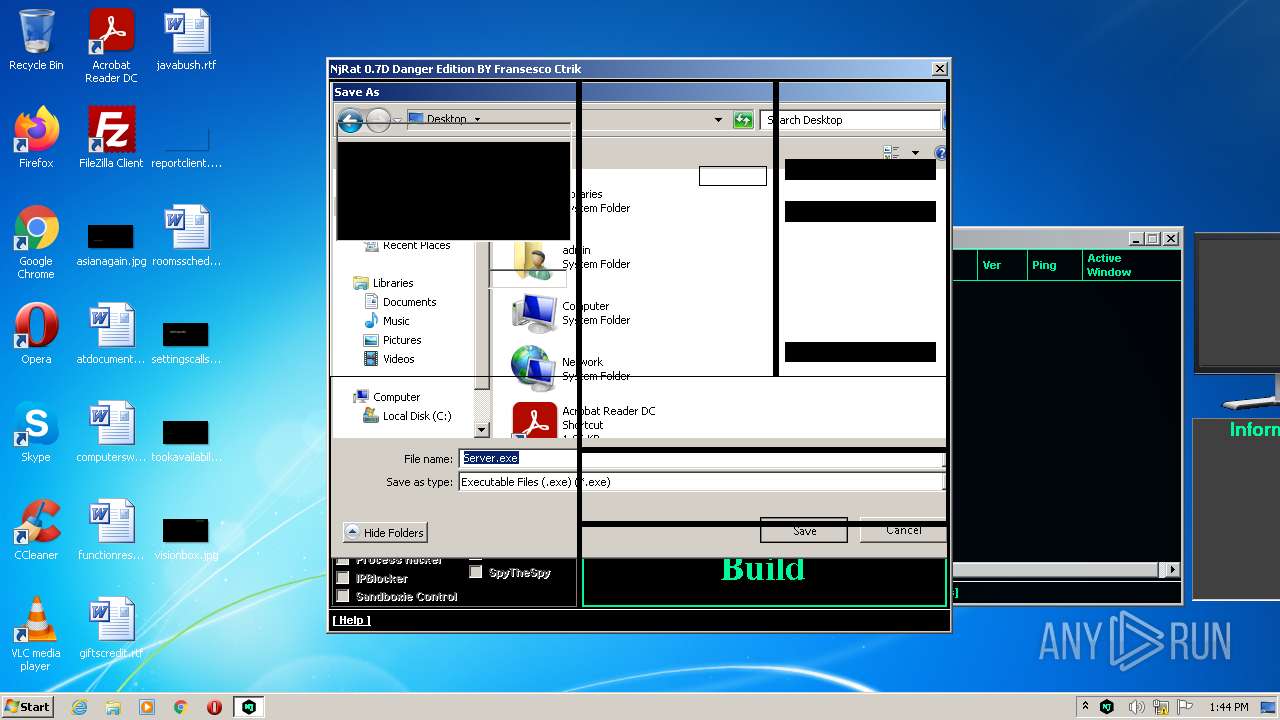Screen dimensions: 1280x720
Task: Toggle the SpyTheSpy checkbox
Action: point(476,572)
